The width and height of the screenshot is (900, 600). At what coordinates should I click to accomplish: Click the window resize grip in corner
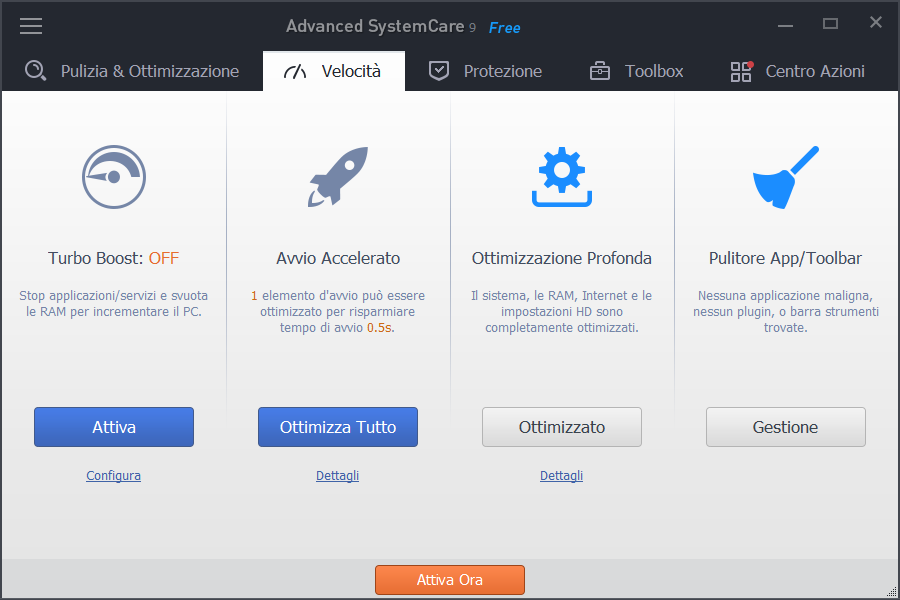point(891,591)
